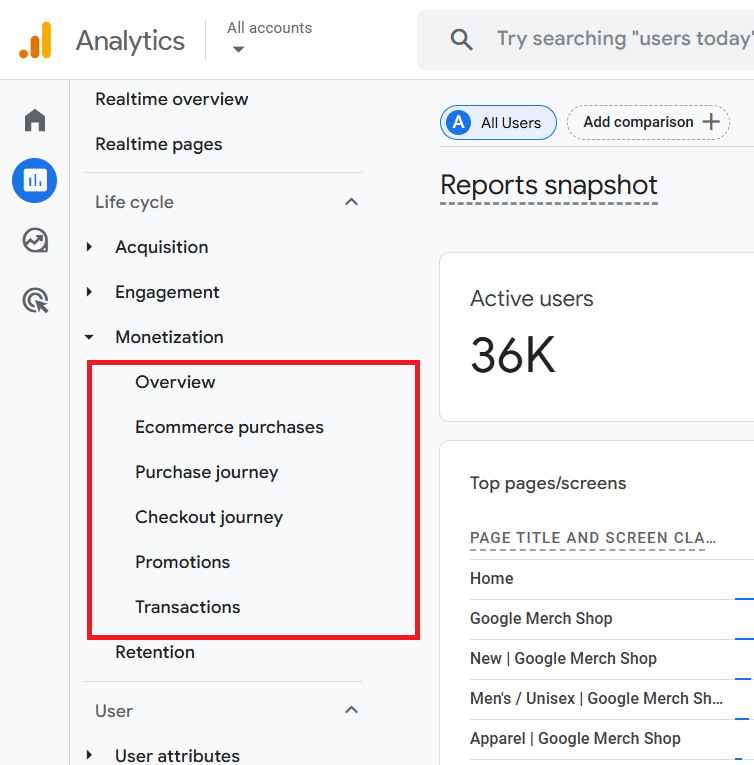Expand the Acquisition section
This screenshot has width=754, height=765.
coord(89,247)
